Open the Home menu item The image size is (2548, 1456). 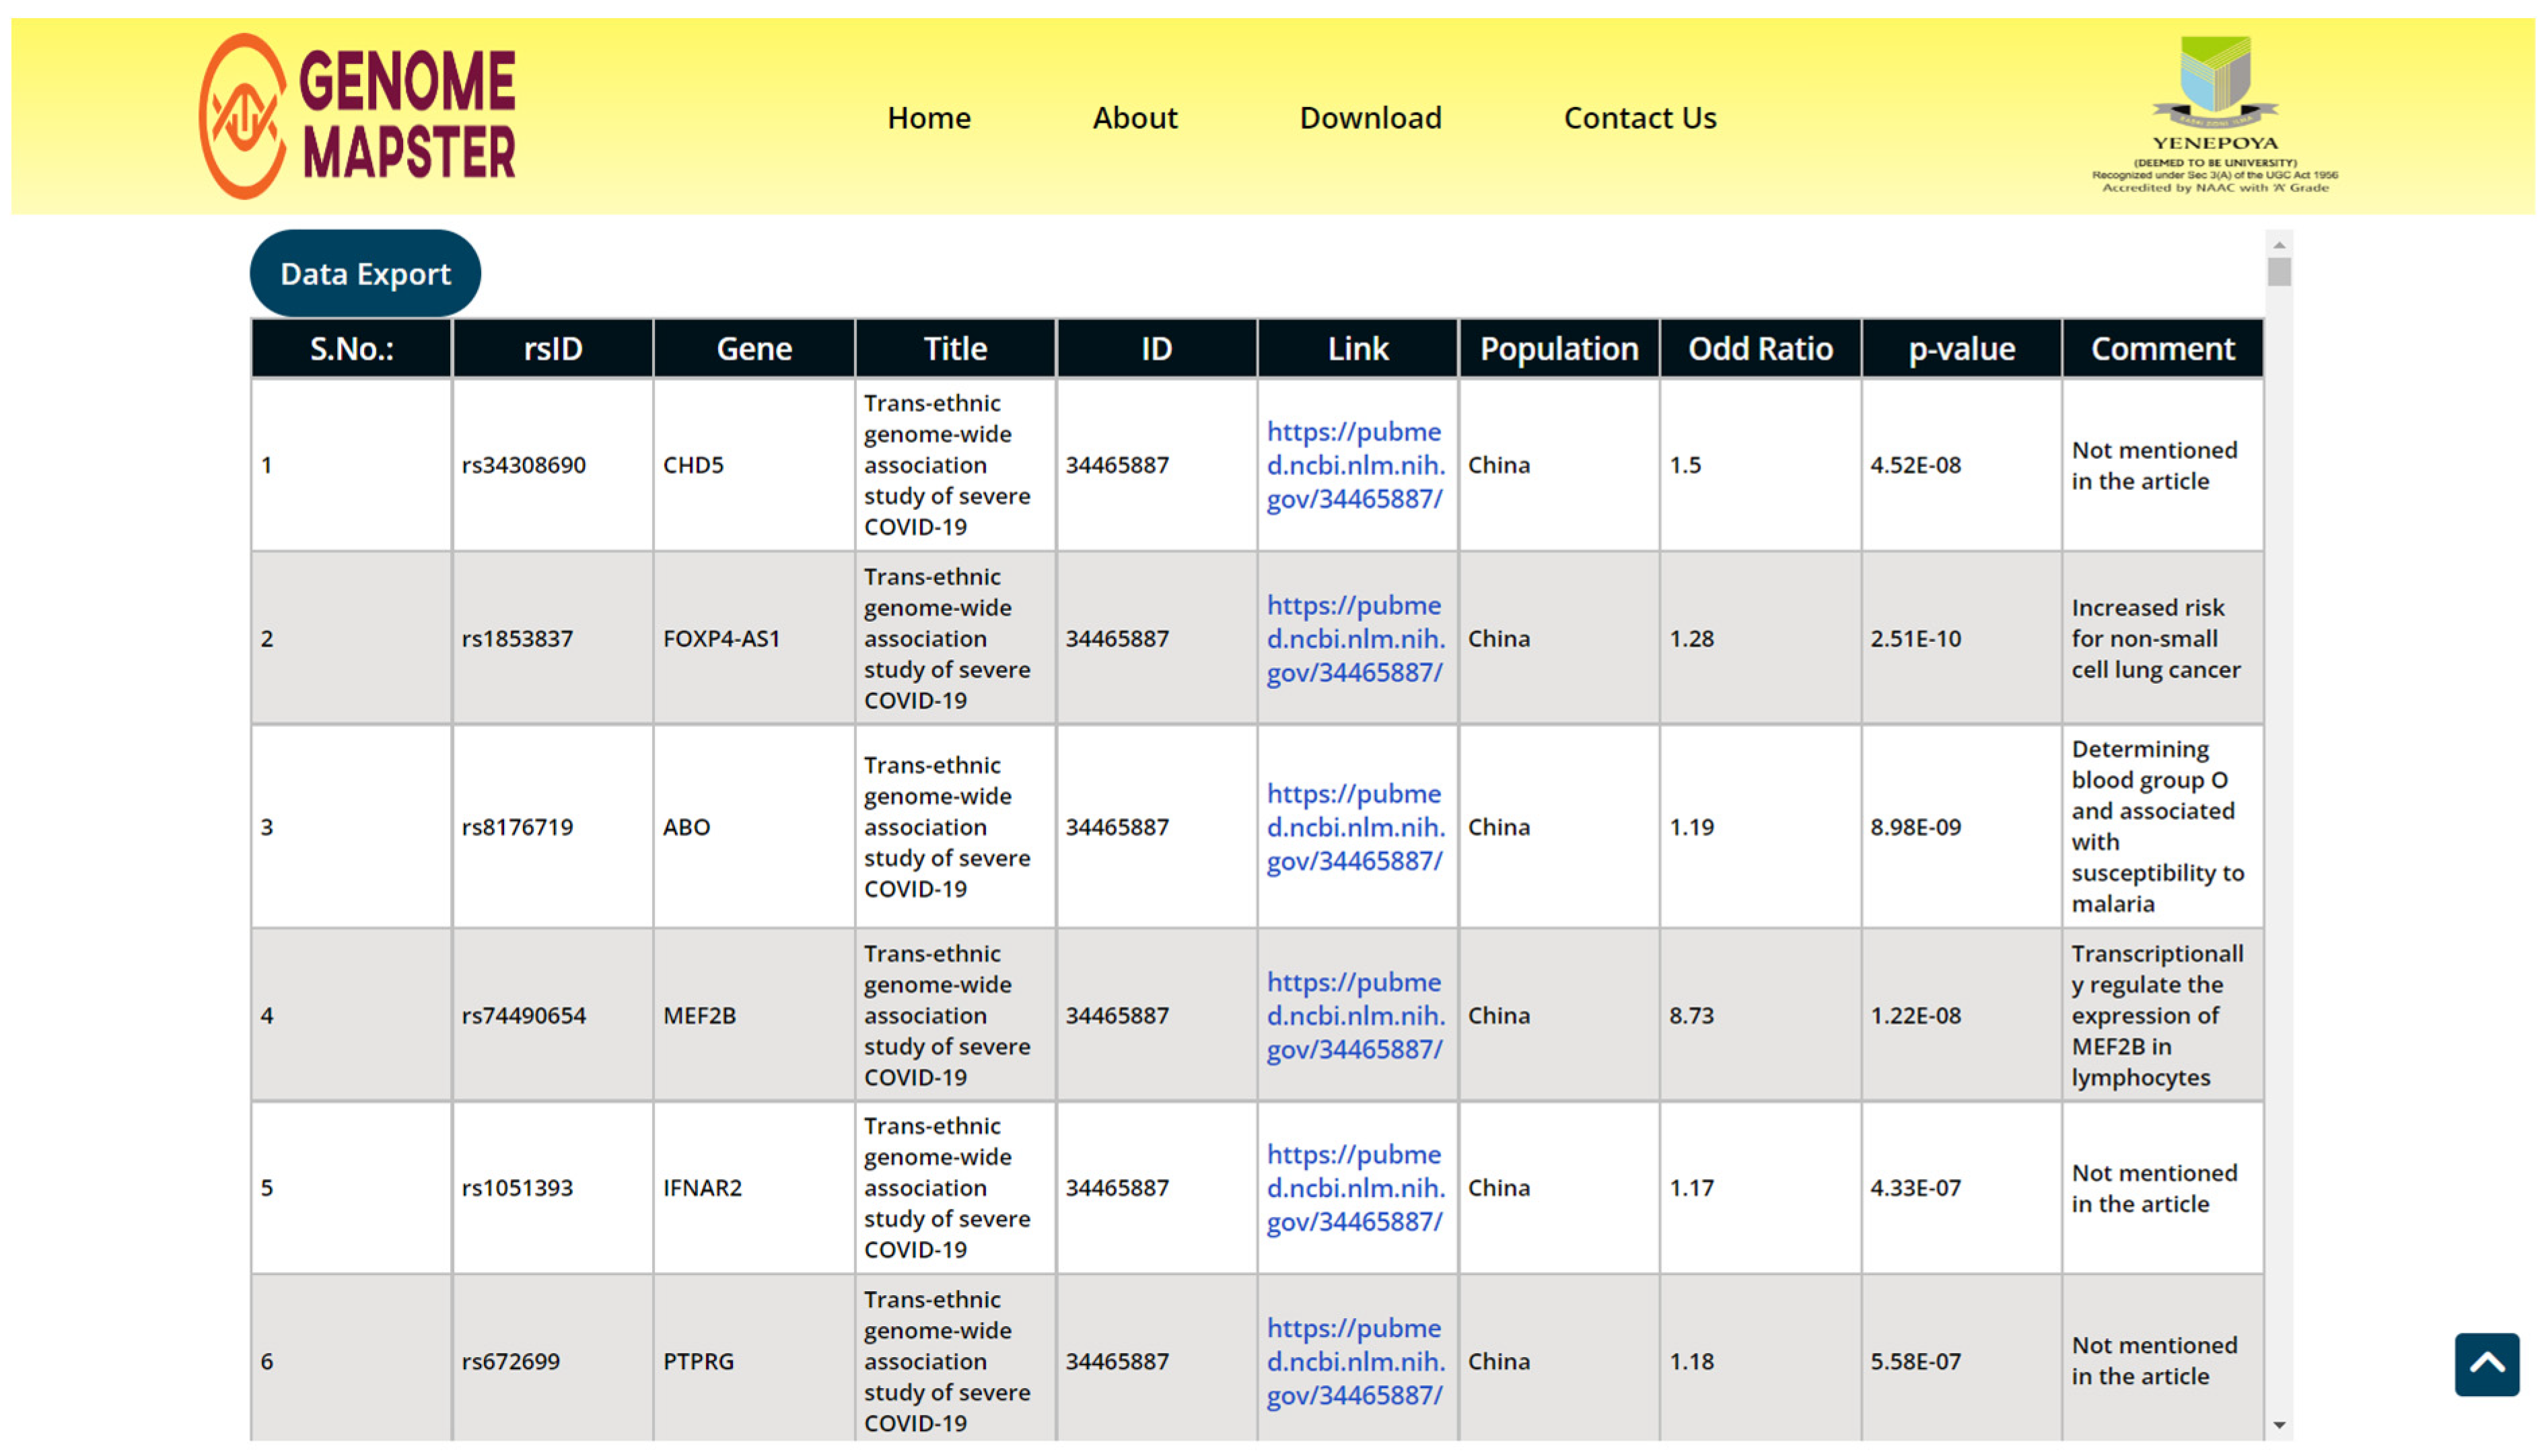(929, 118)
